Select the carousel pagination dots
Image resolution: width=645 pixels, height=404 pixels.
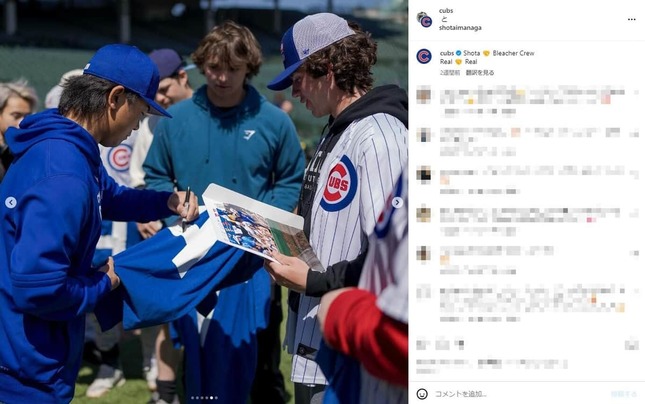tap(204, 398)
